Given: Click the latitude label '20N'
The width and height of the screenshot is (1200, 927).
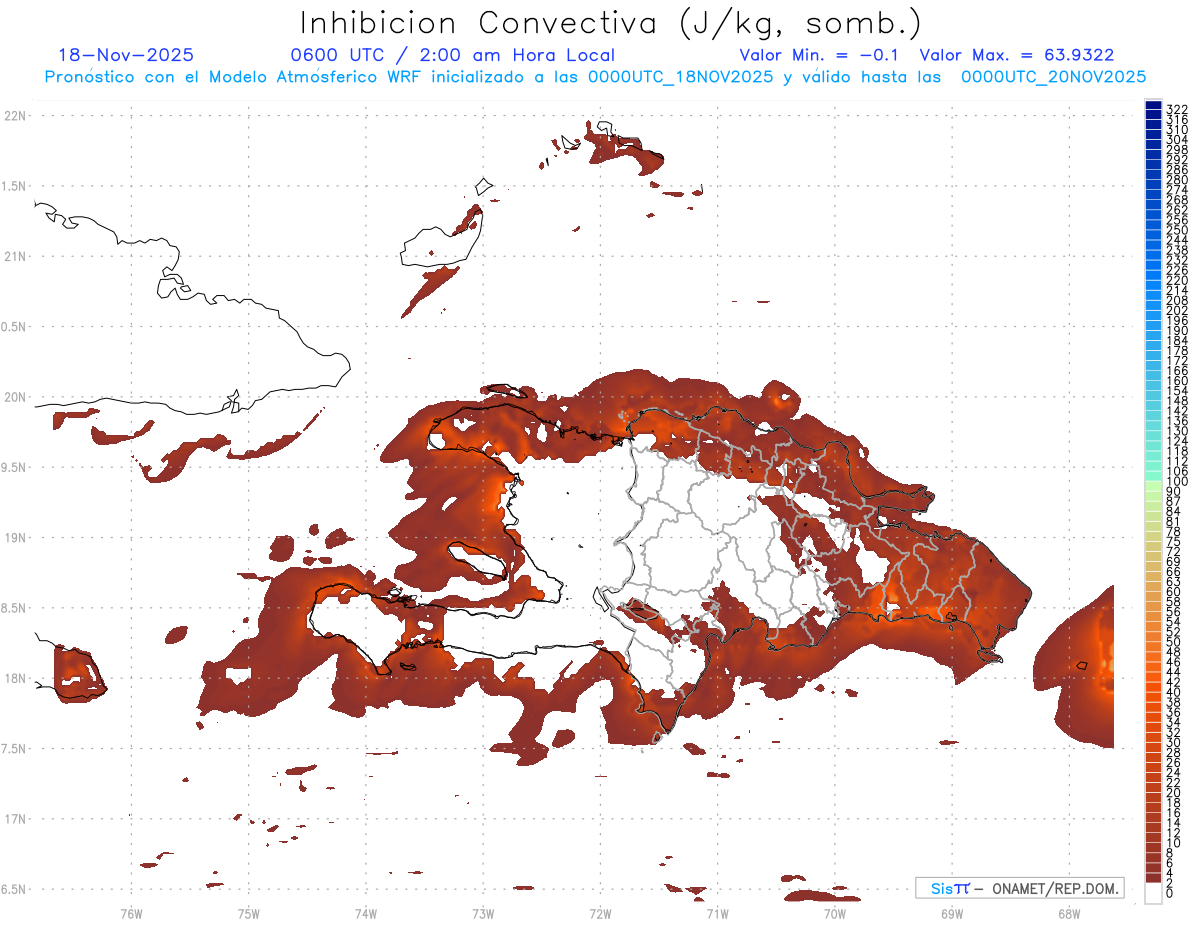Looking at the screenshot, I should click(x=16, y=397).
